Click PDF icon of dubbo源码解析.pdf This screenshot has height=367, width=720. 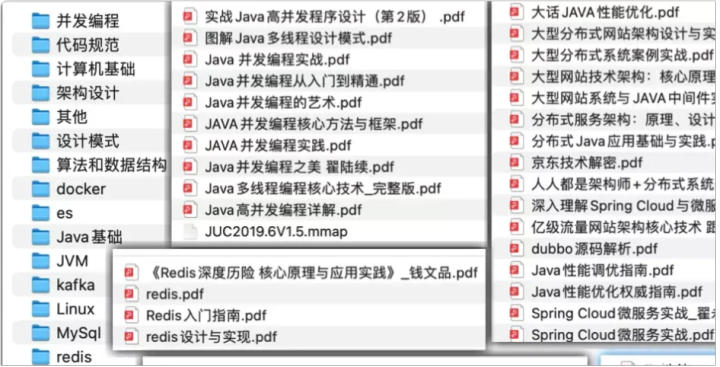pyautogui.click(x=515, y=248)
